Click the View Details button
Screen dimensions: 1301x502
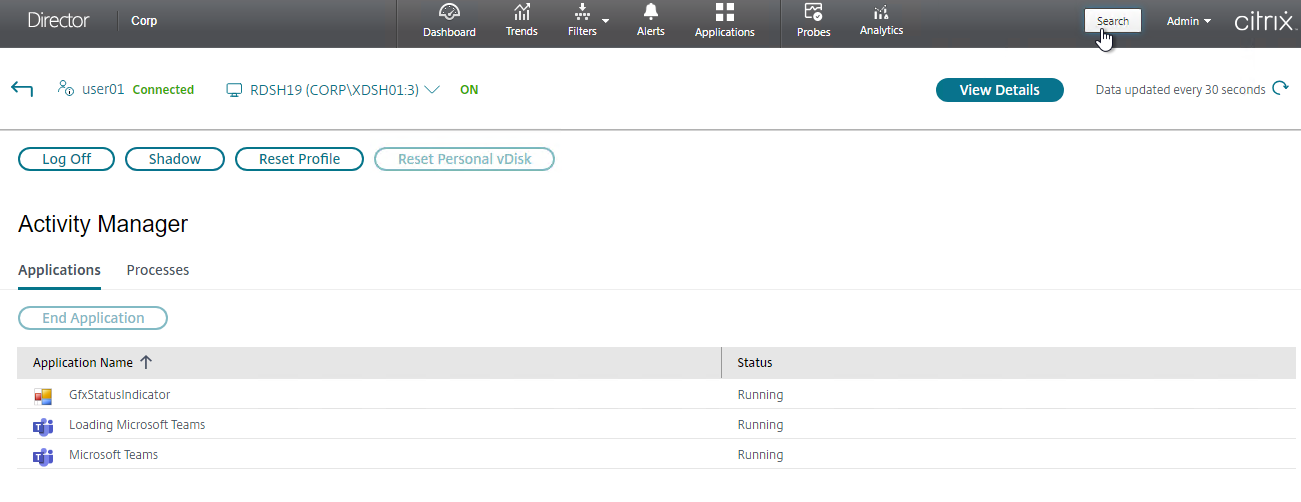(x=999, y=90)
